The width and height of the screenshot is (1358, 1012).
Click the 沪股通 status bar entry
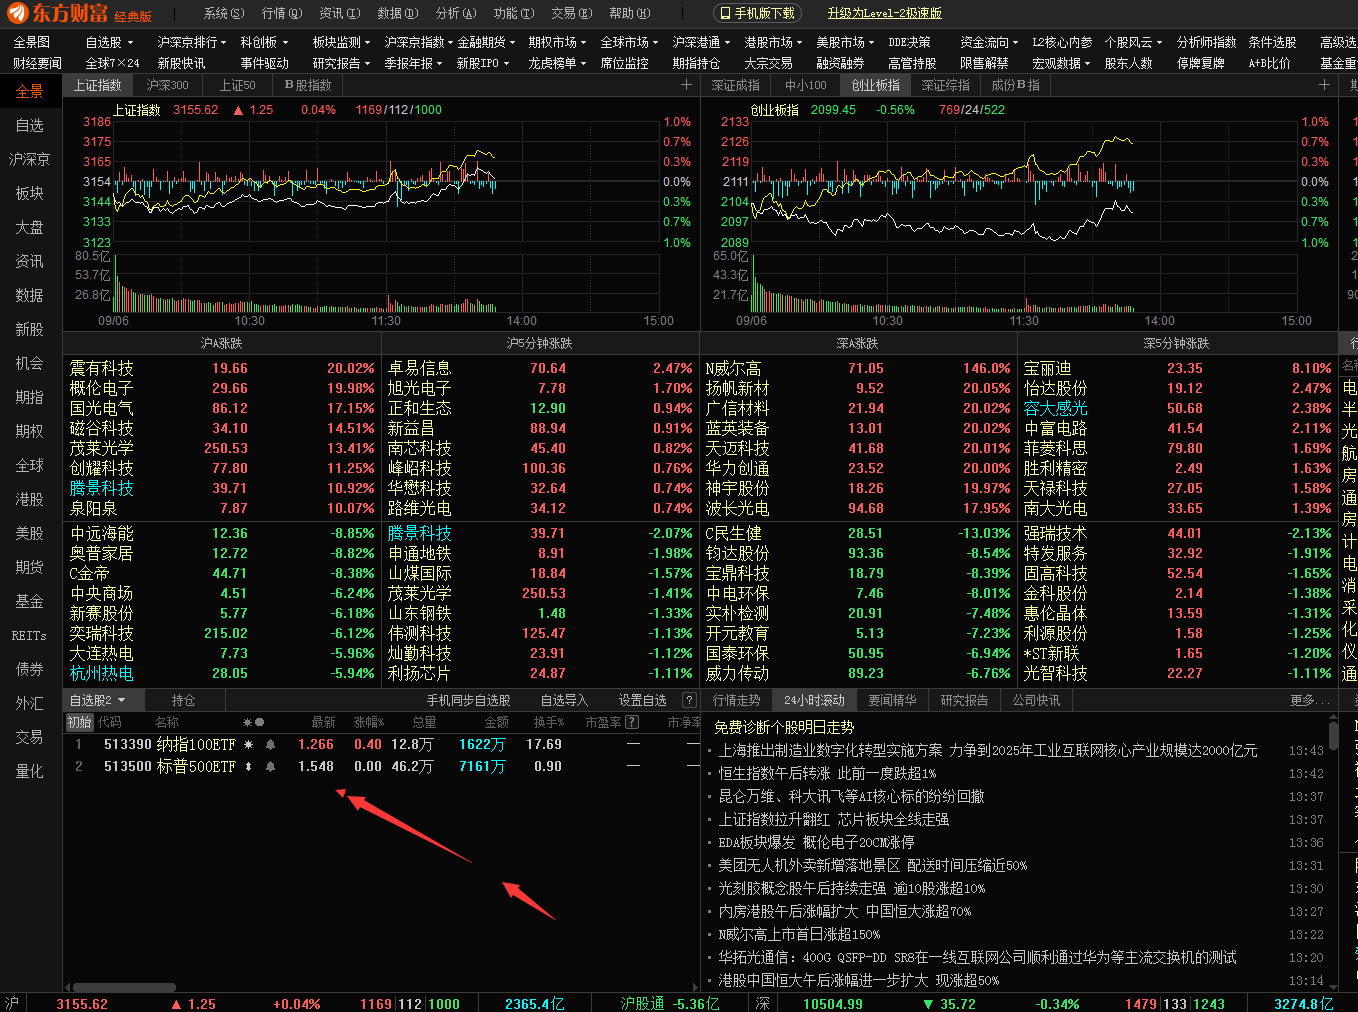pyautogui.click(x=642, y=1003)
